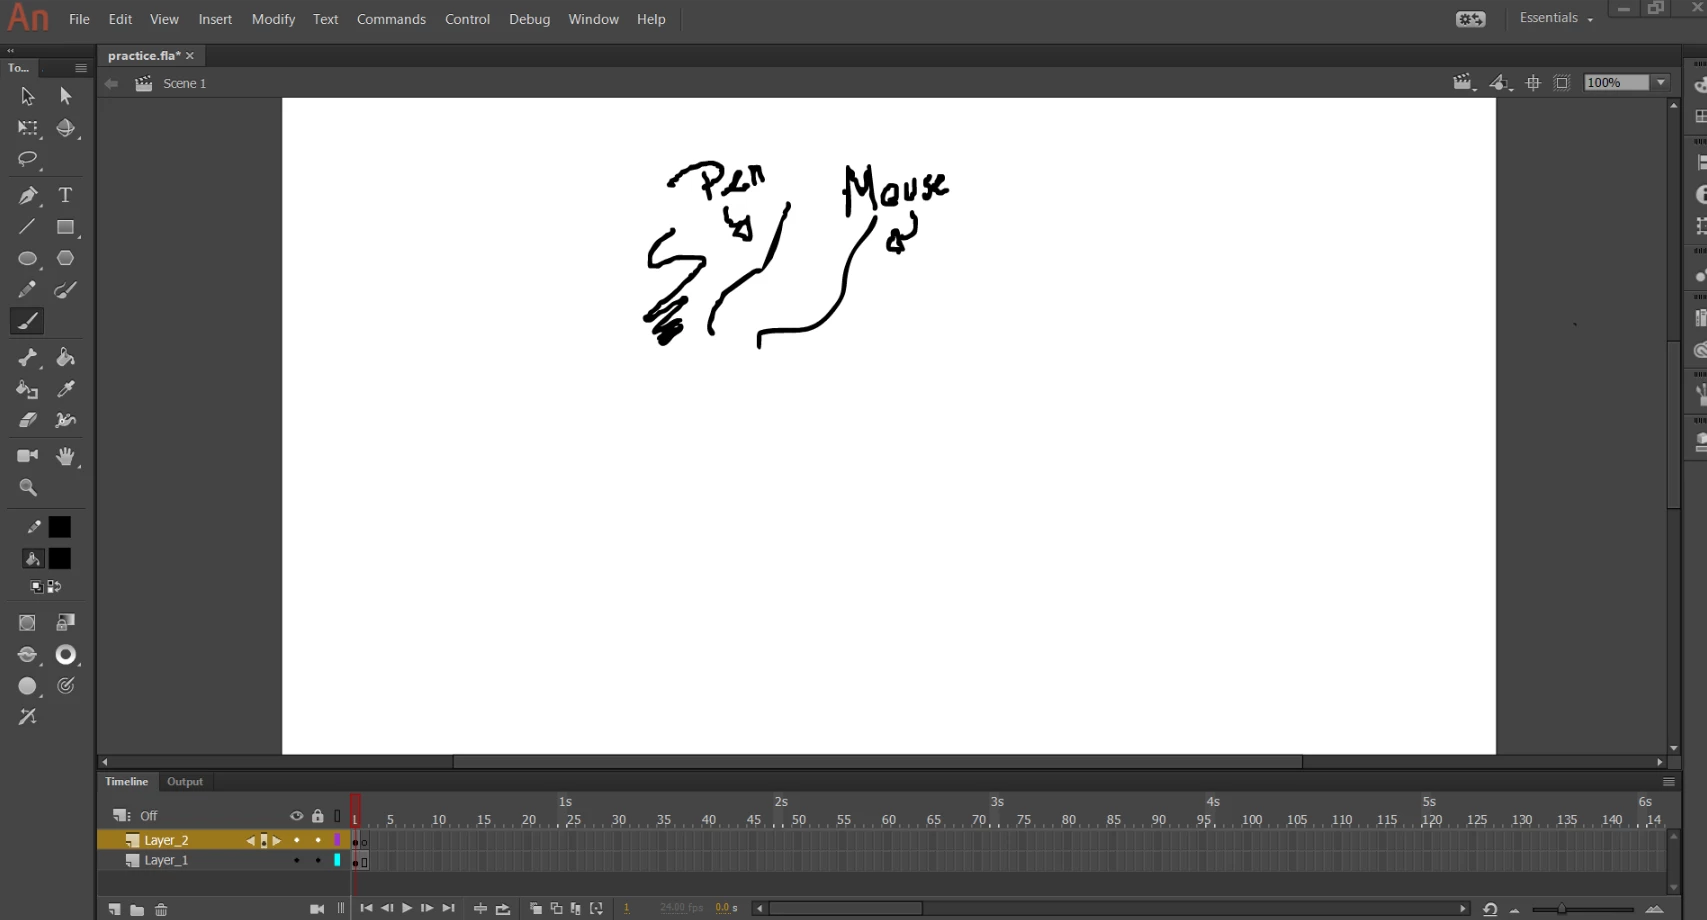Select the Selection arrow tool

point(27,96)
